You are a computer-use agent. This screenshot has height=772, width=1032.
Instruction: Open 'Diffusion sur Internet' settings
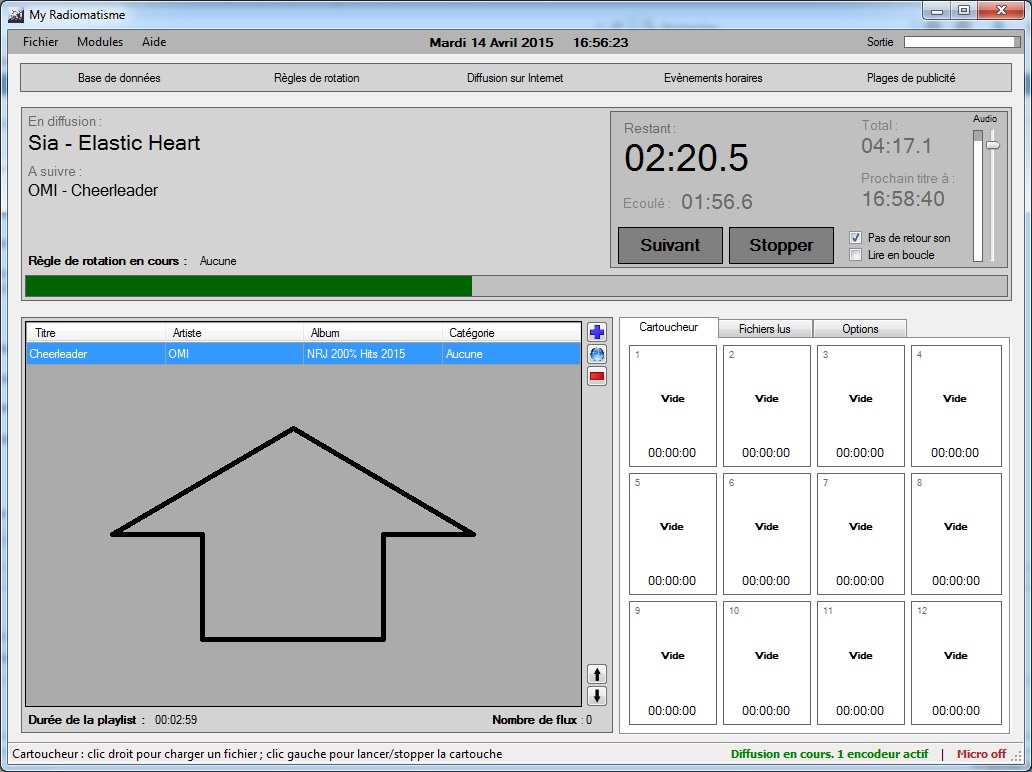point(515,78)
